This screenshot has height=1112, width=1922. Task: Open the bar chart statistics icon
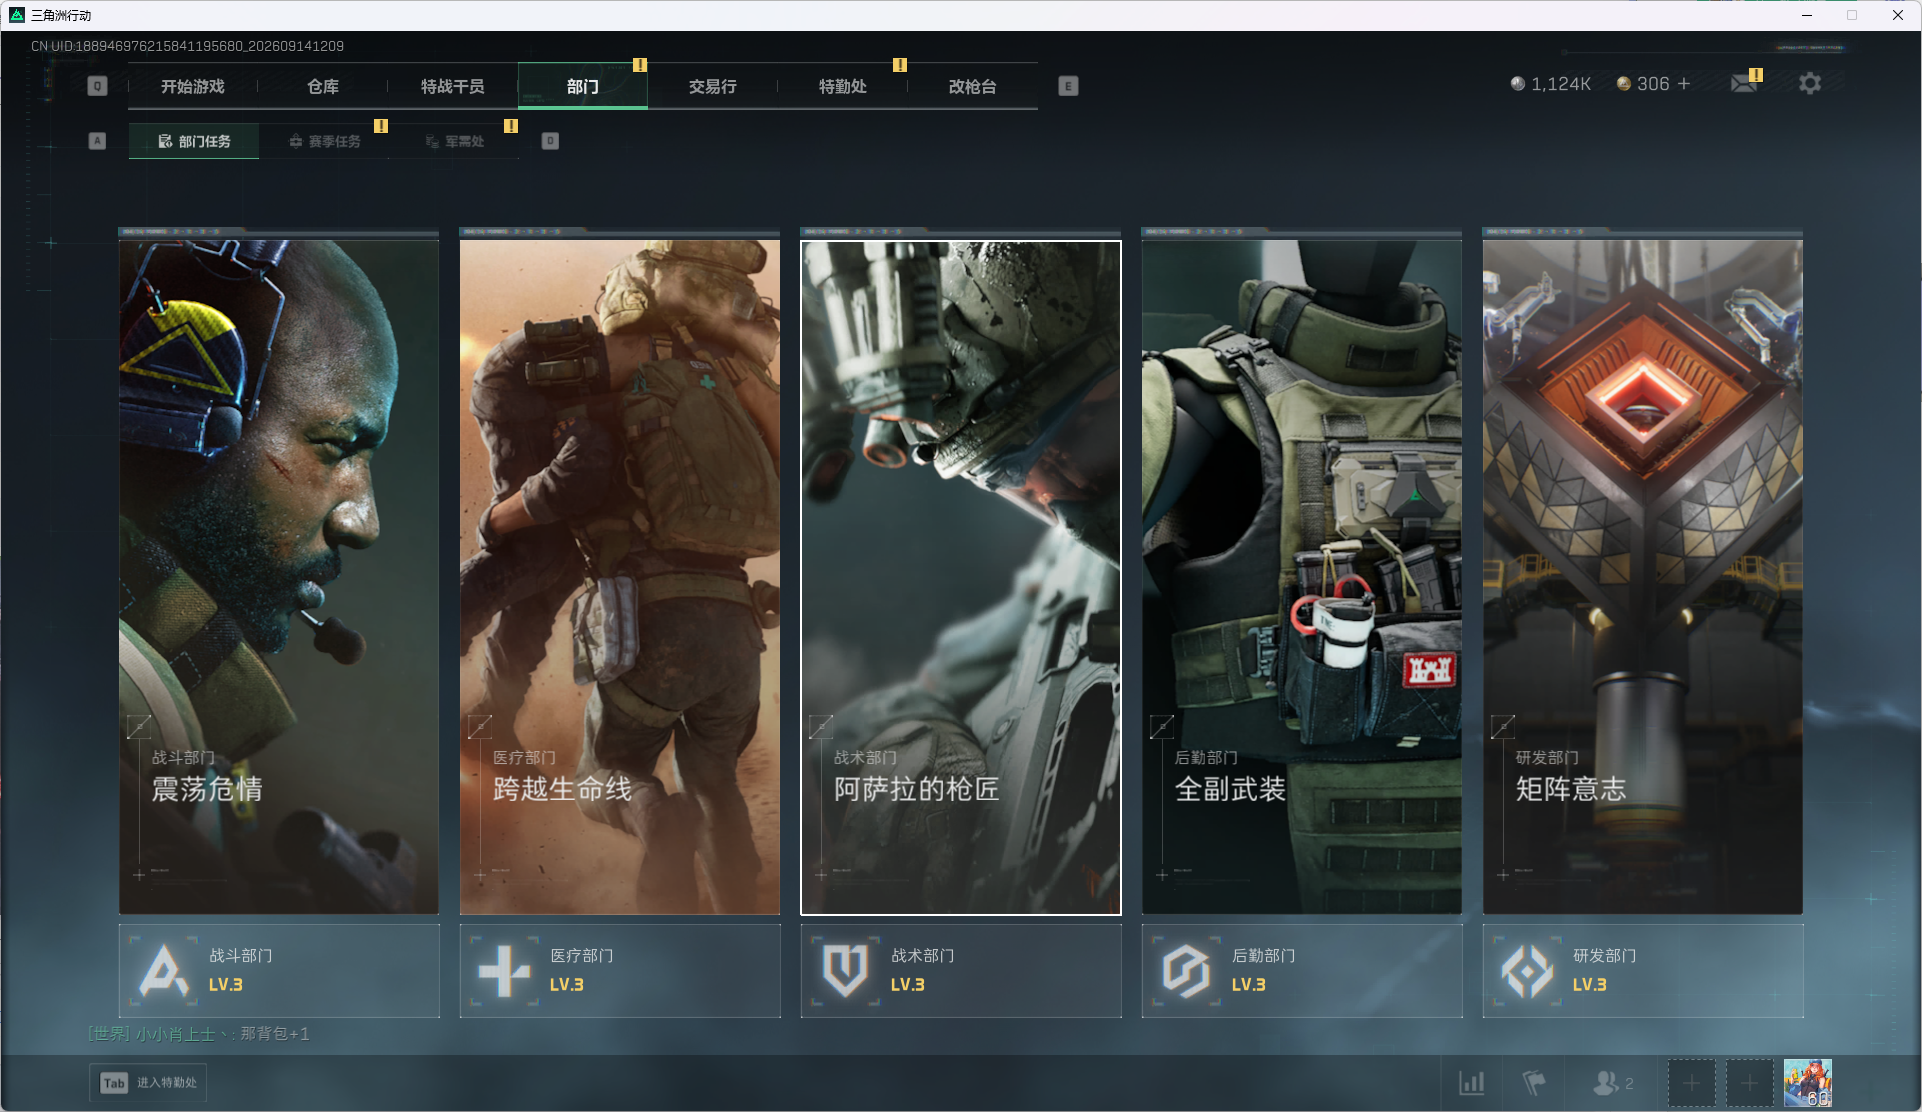pyautogui.click(x=1472, y=1083)
